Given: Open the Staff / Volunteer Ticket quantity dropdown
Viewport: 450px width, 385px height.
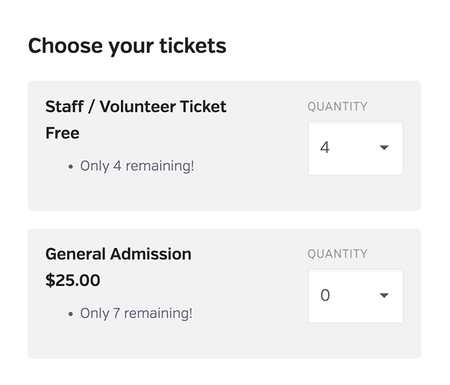Looking at the screenshot, I should click(356, 148).
